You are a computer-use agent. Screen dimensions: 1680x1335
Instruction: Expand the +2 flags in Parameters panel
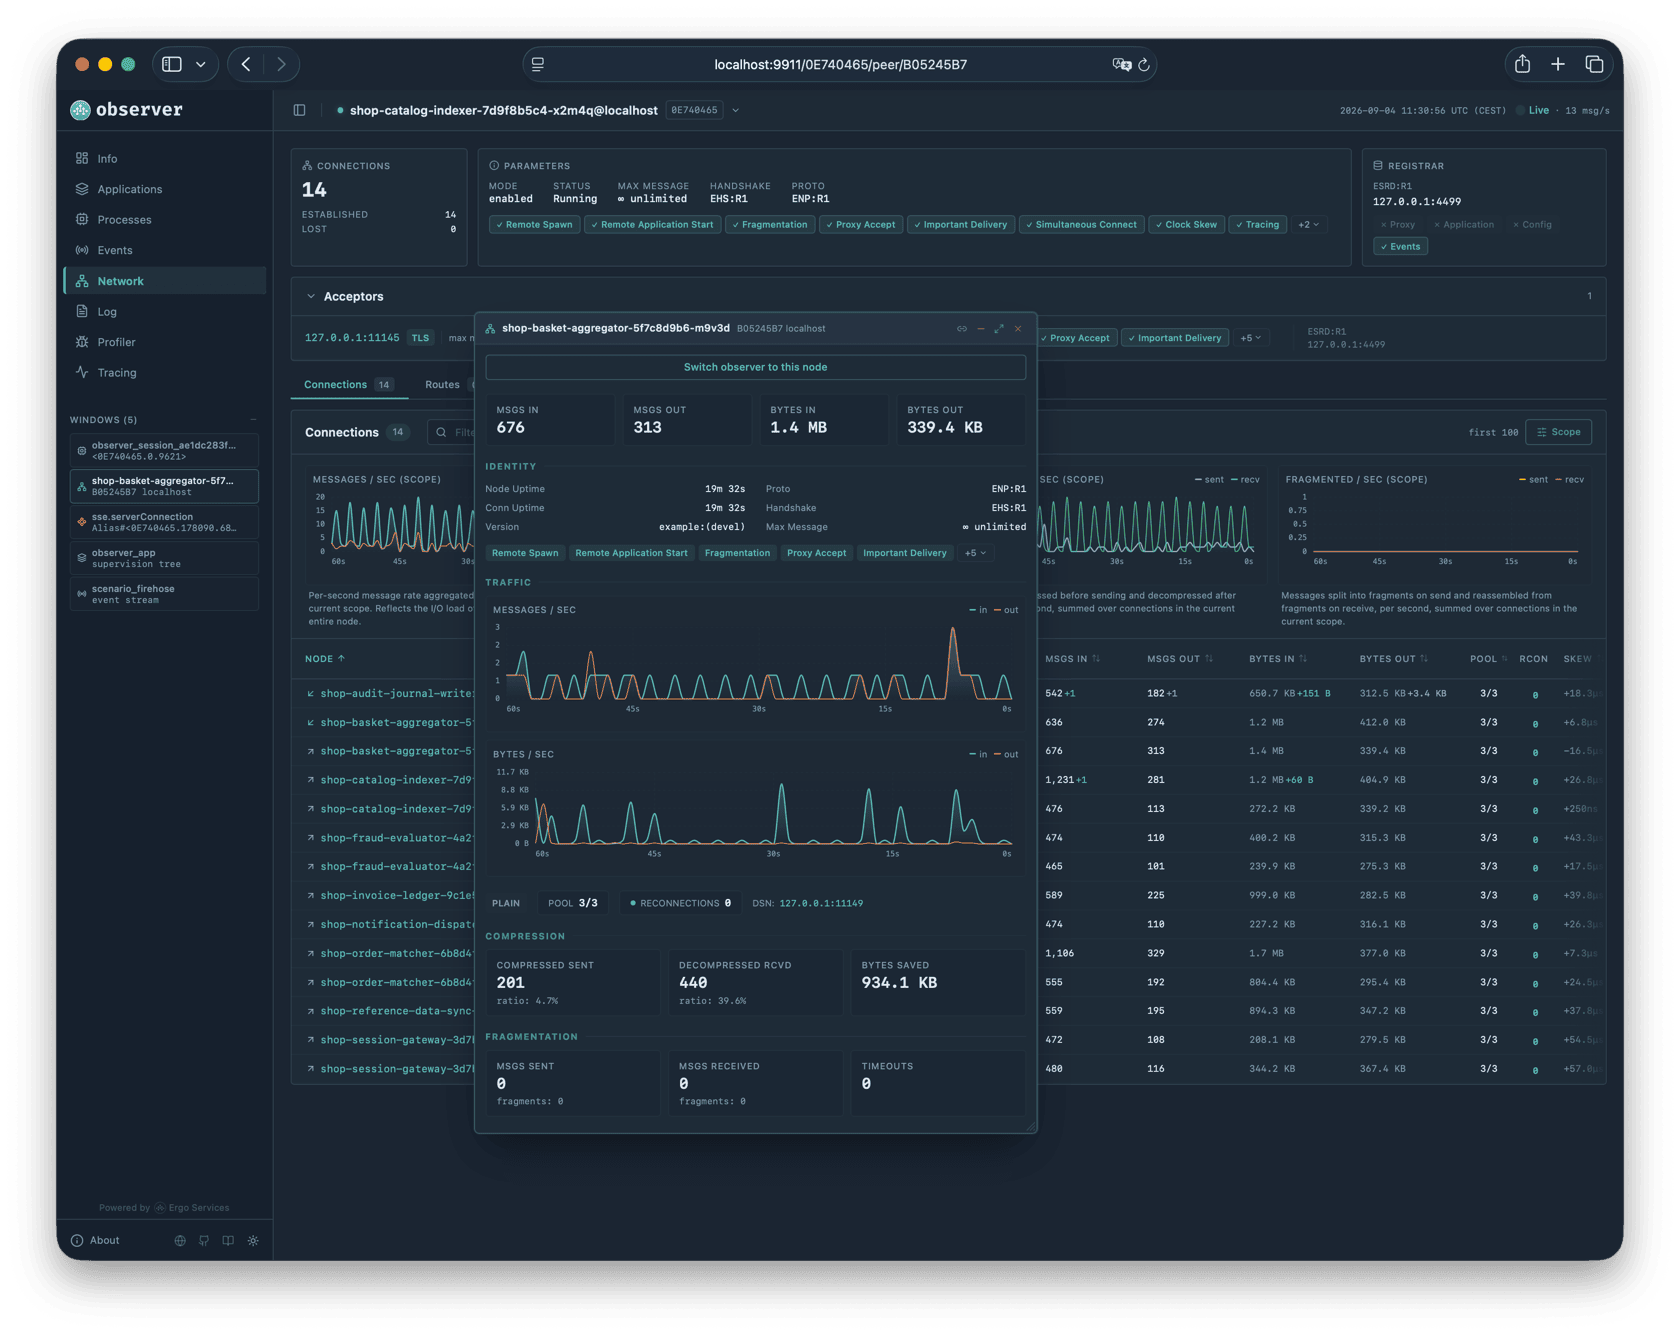point(1309,225)
